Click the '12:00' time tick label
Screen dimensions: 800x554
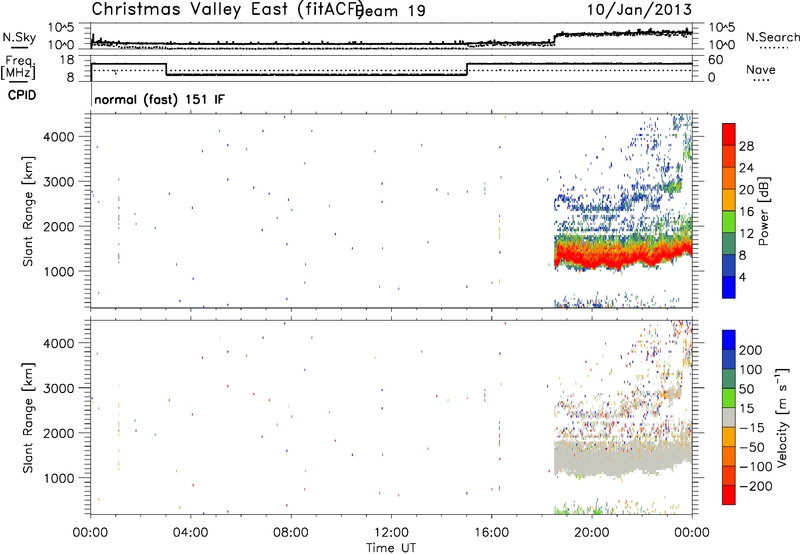click(391, 533)
